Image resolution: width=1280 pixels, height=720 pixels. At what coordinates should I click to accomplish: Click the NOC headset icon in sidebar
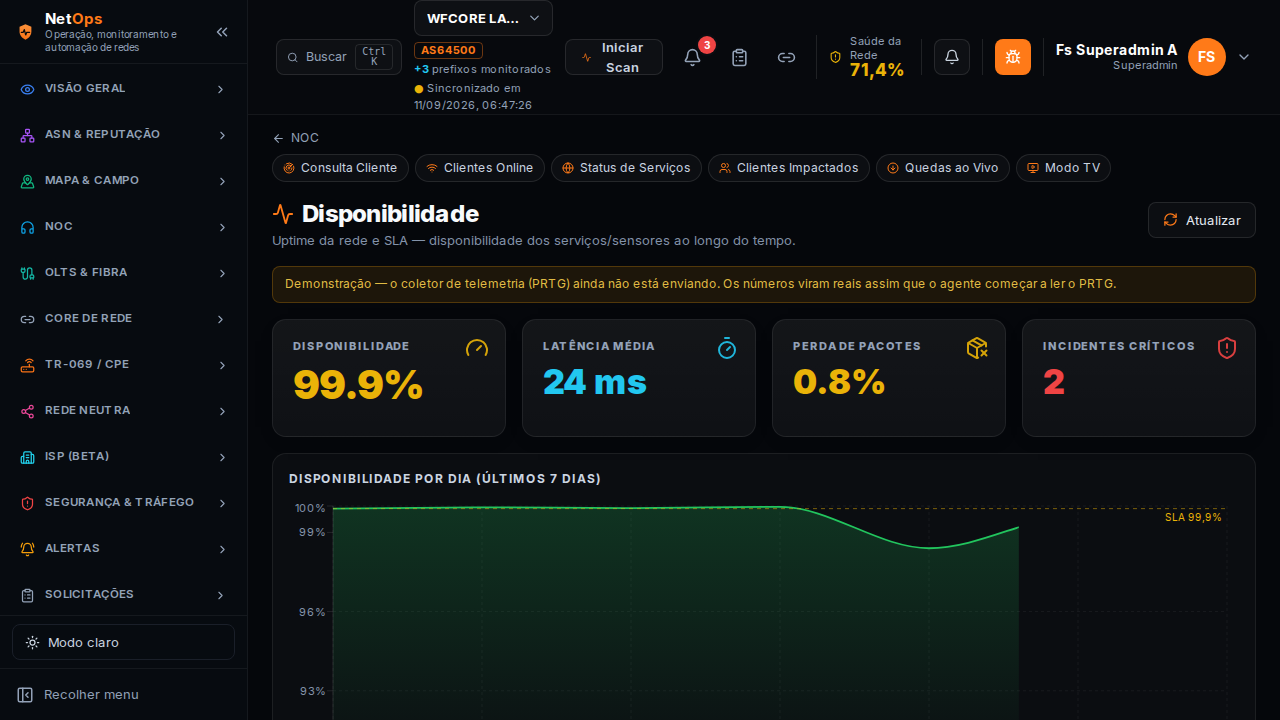click(27, 227)
